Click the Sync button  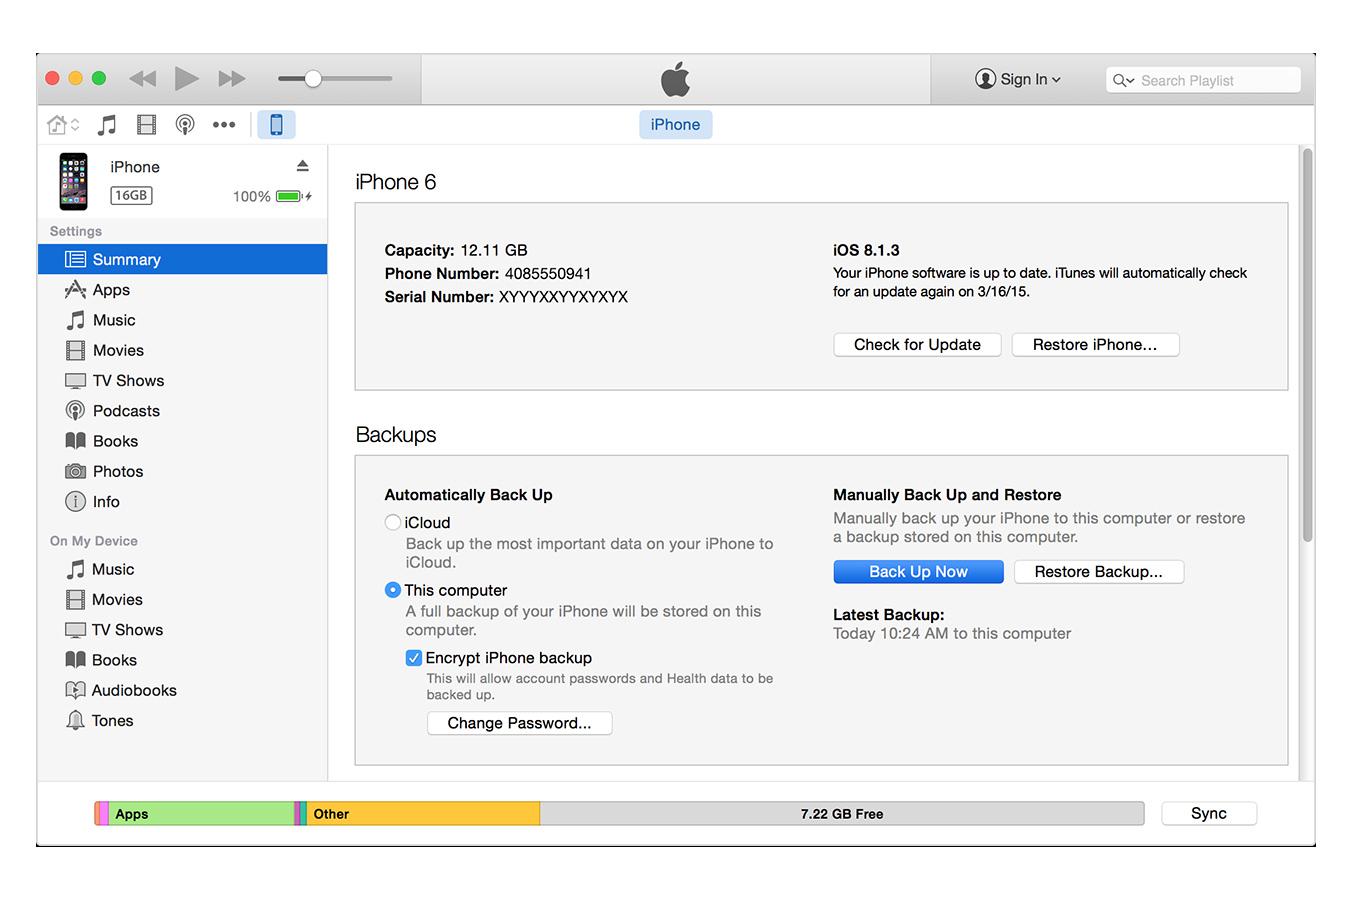1208,813
